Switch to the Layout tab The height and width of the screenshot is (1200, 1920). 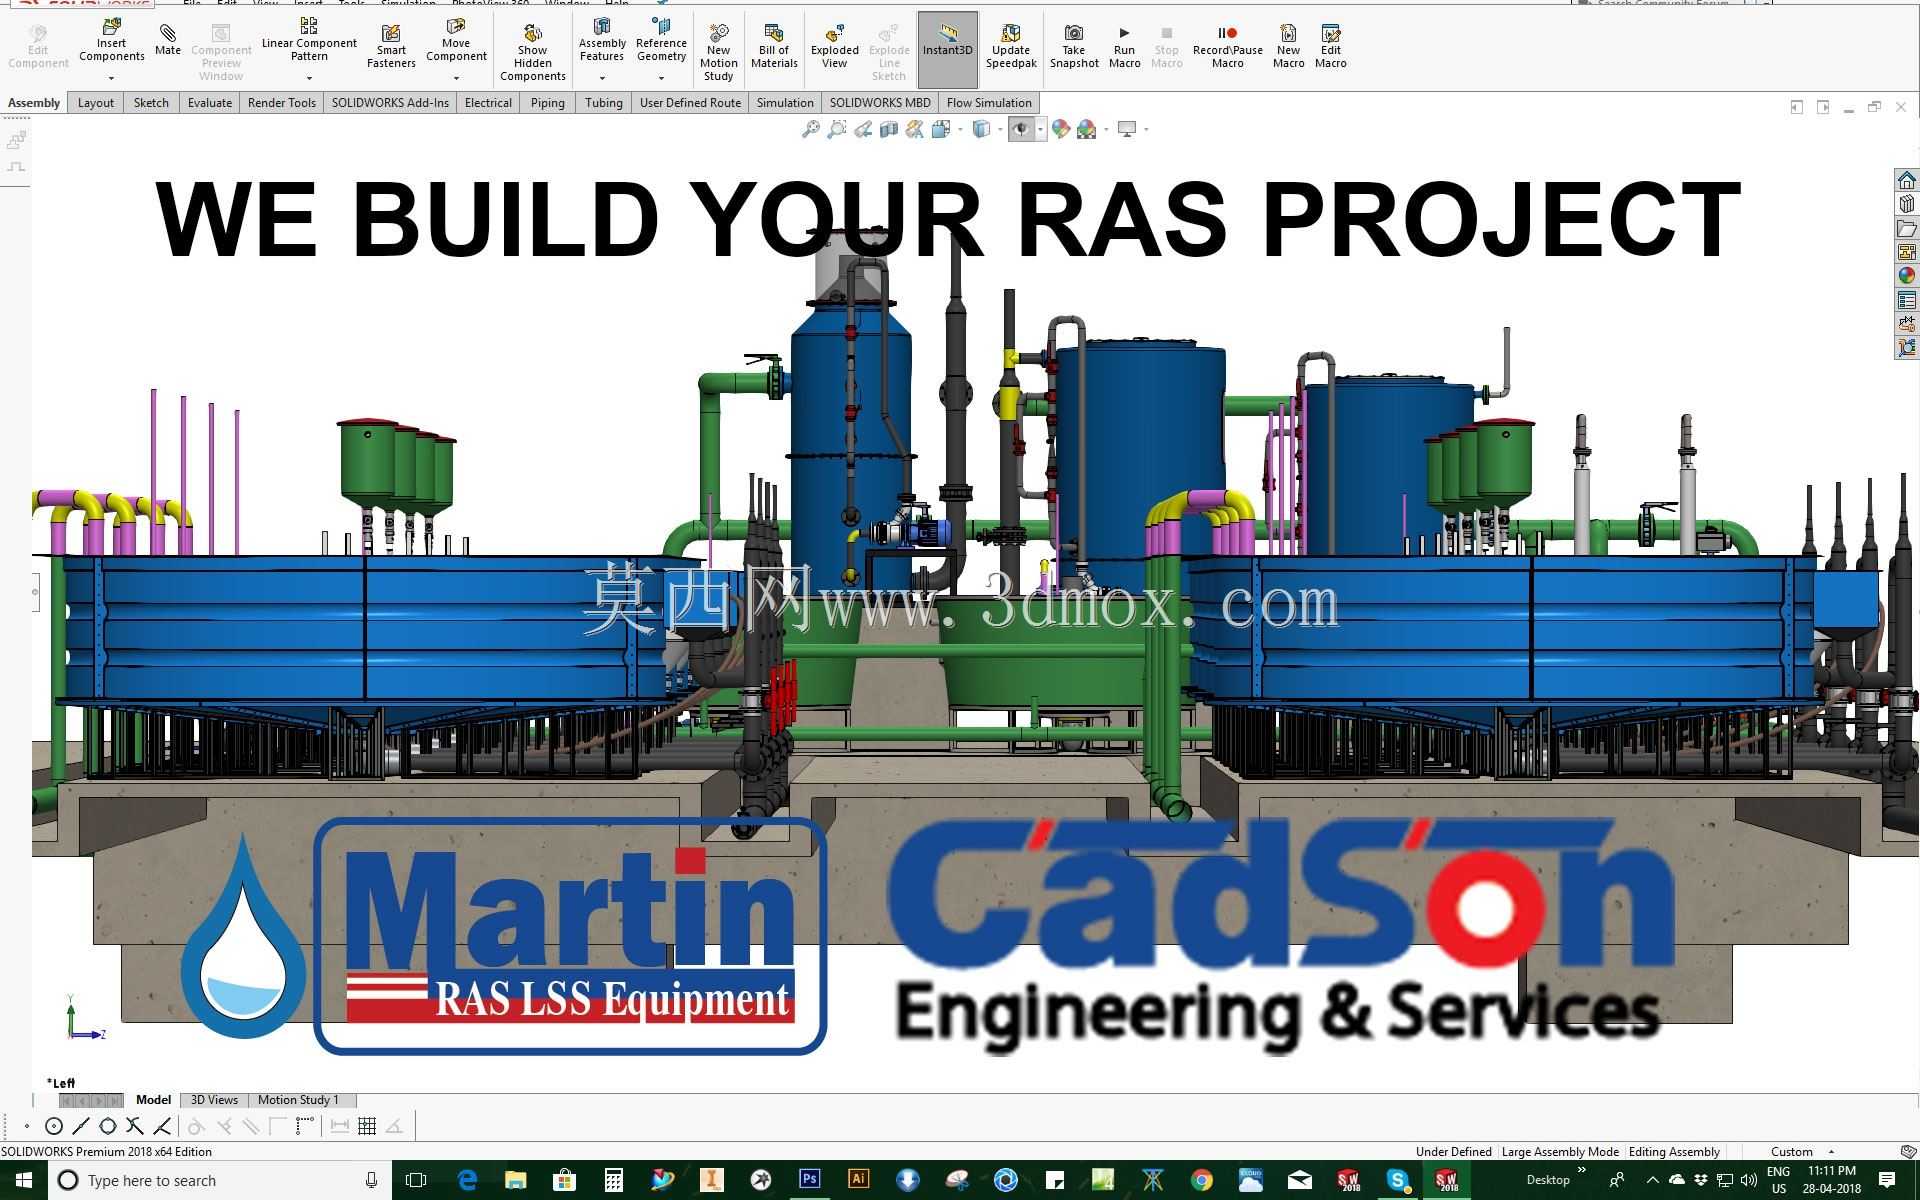pyautogui.click(x=96, y=102)
